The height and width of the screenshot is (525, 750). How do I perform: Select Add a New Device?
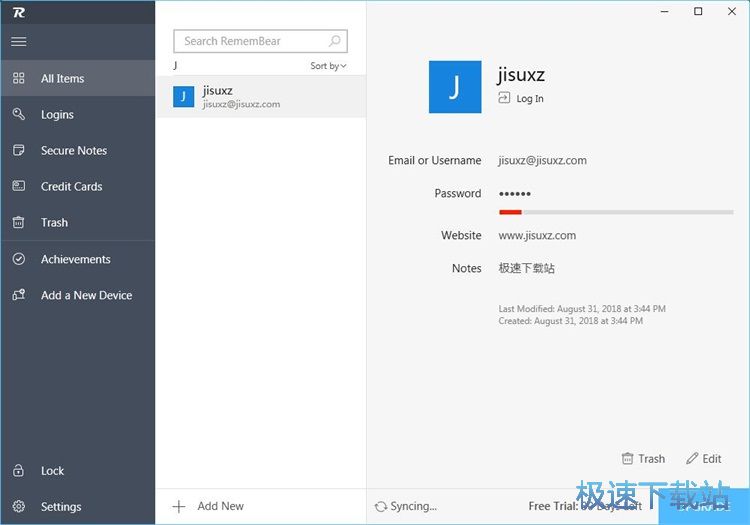pyautogui.click(x=78, y=295)
